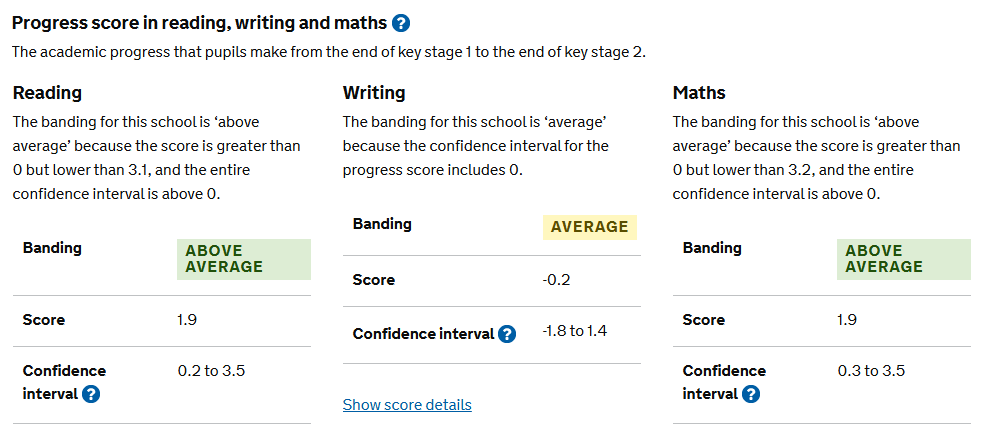This screenshot has height=430, width=1001.
Task: Click the Writing Banding row label
Action: (x=382, y=224)
